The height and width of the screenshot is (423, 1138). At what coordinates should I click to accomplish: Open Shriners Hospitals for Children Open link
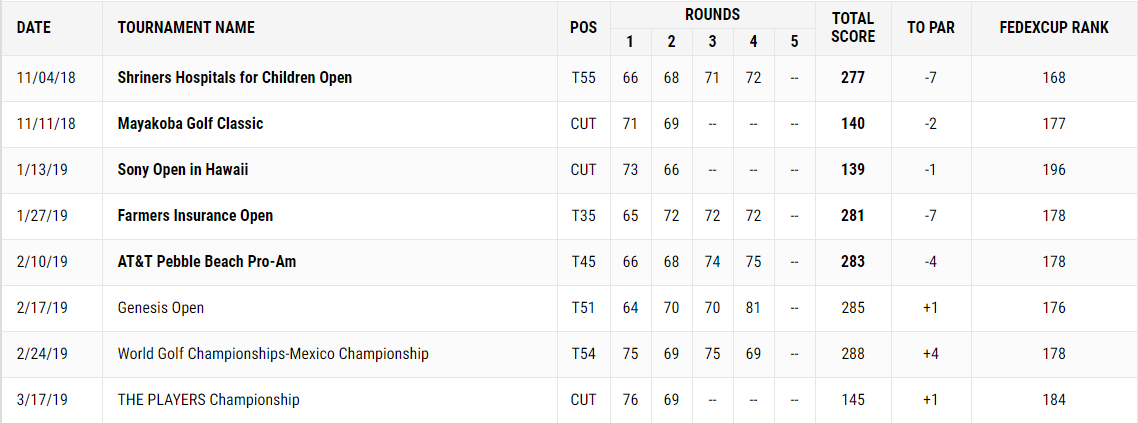point(234,77)
